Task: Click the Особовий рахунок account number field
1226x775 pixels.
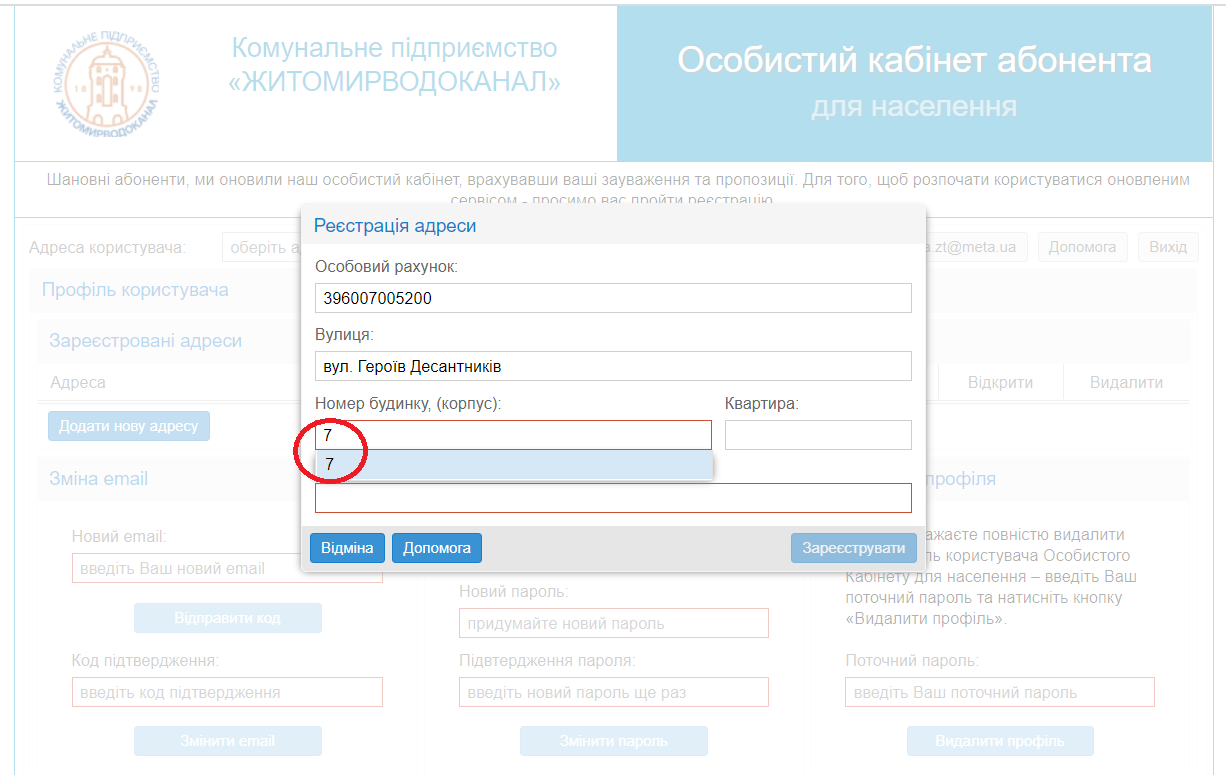Action: 612,298
